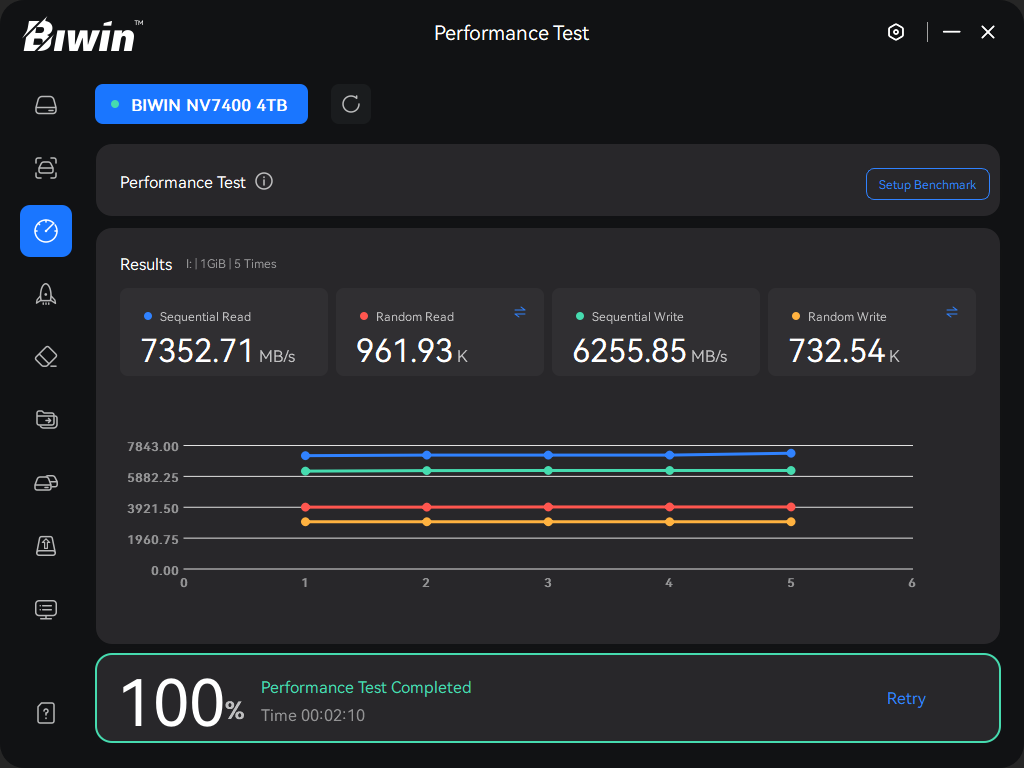Open the rocket optimization sidebar icon

point(46,293)
